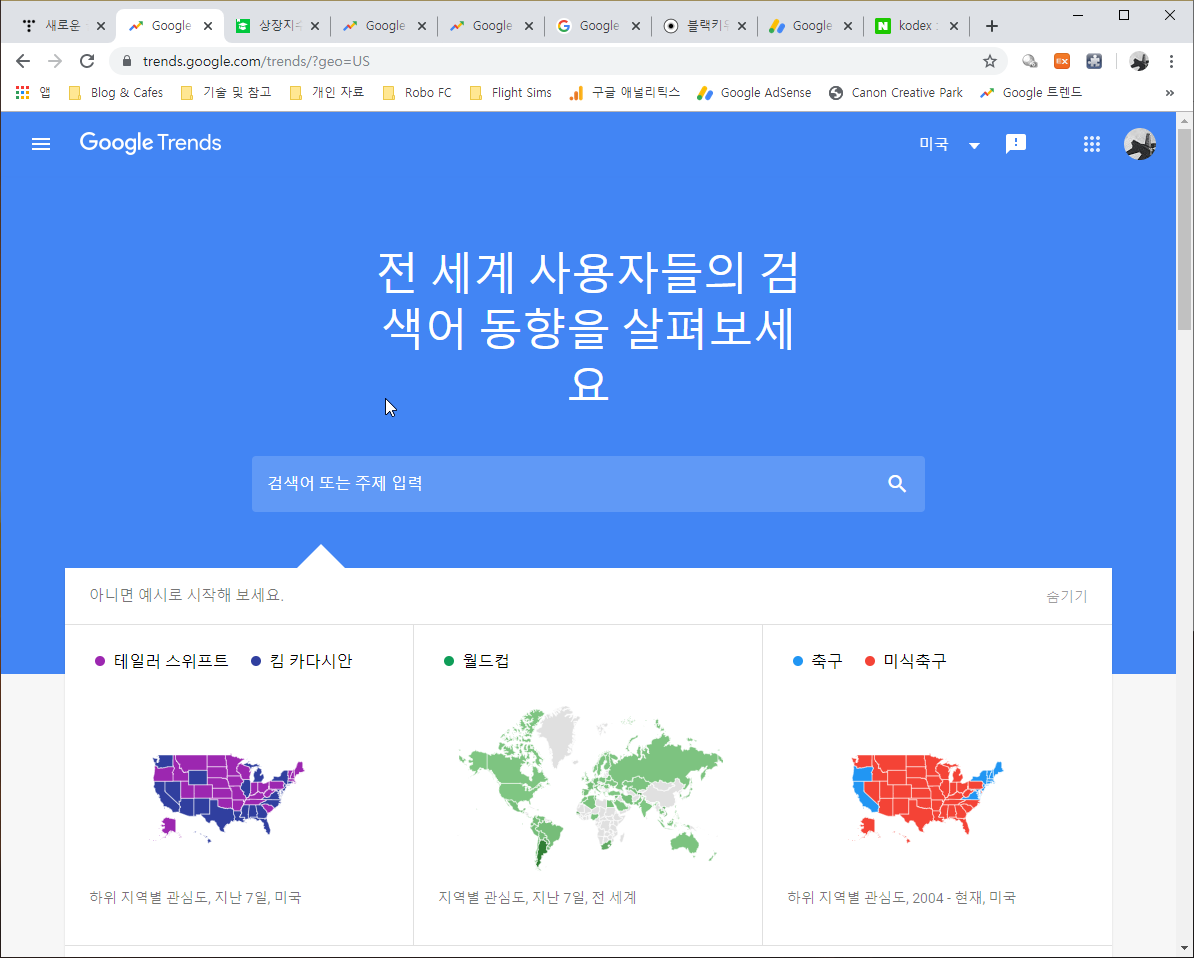Open the 개인 자료 bookmark folder
The height and width of the screenshot is (958, 1194).
(327, 93)
